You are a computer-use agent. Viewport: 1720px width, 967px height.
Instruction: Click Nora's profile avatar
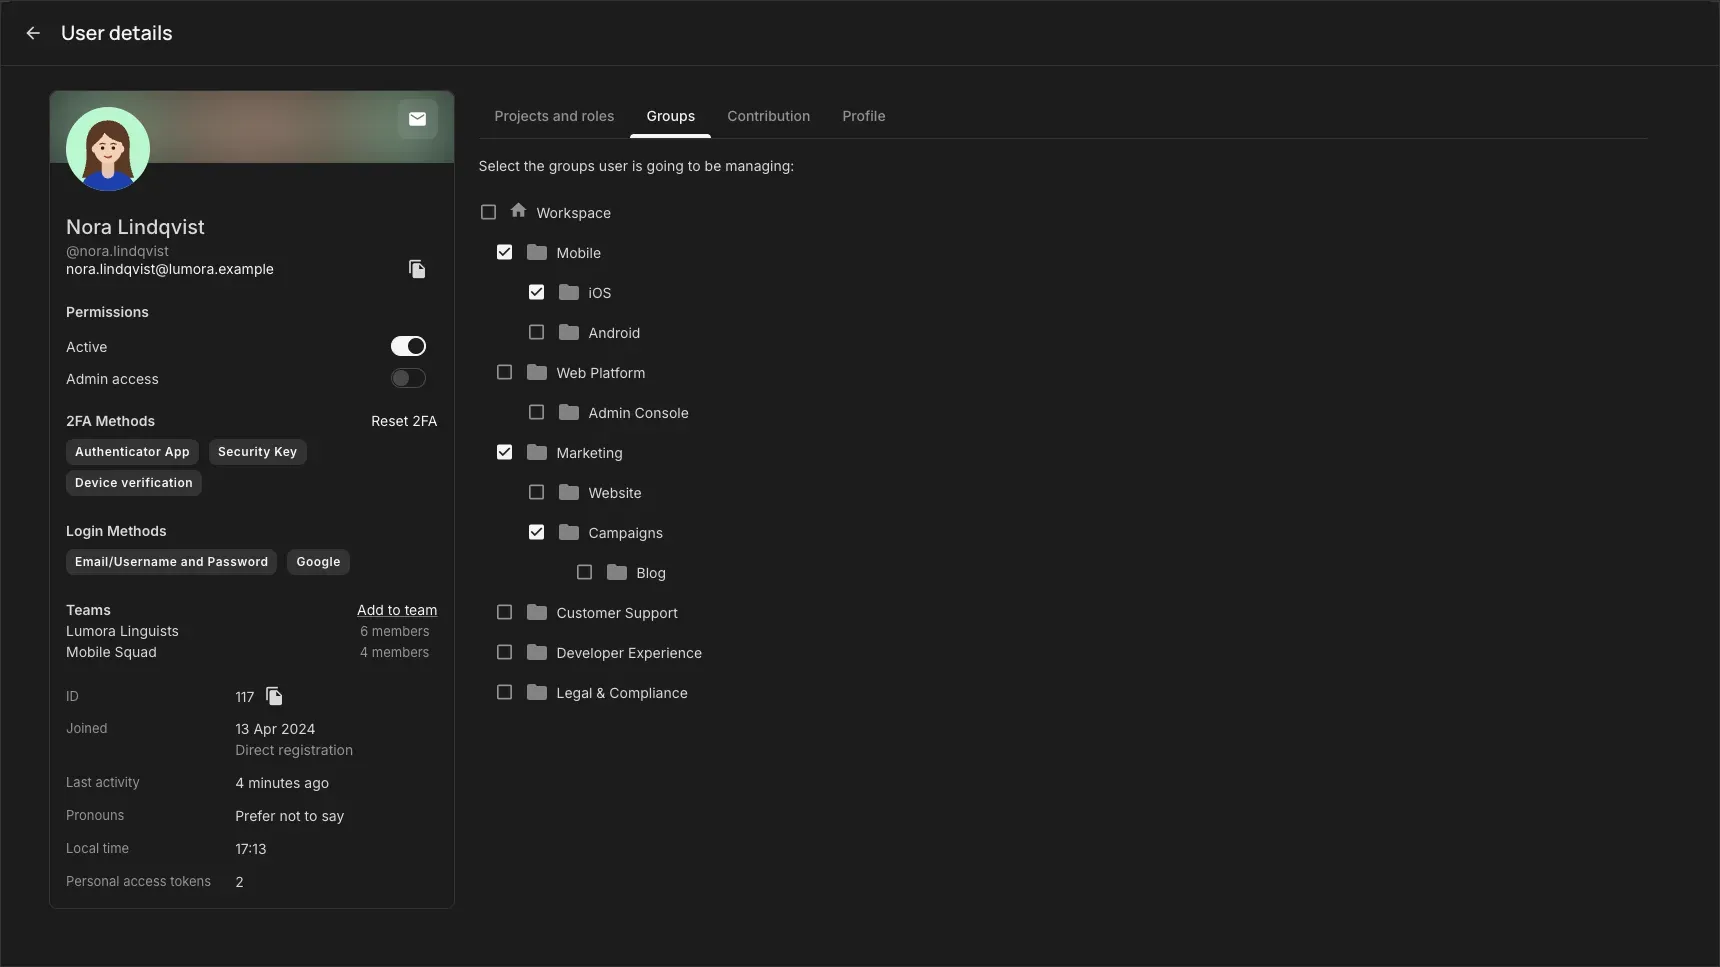click(x=108, y=149)
